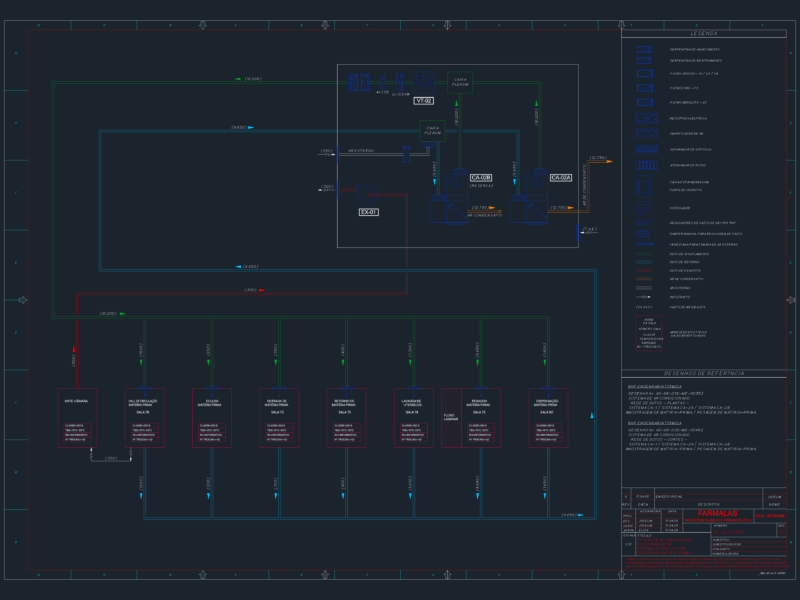Image resolution: width=800 pixels, height=600 pixels.
Task: Click the AR EXTERNO duct label
Action: tap(361, 151)
